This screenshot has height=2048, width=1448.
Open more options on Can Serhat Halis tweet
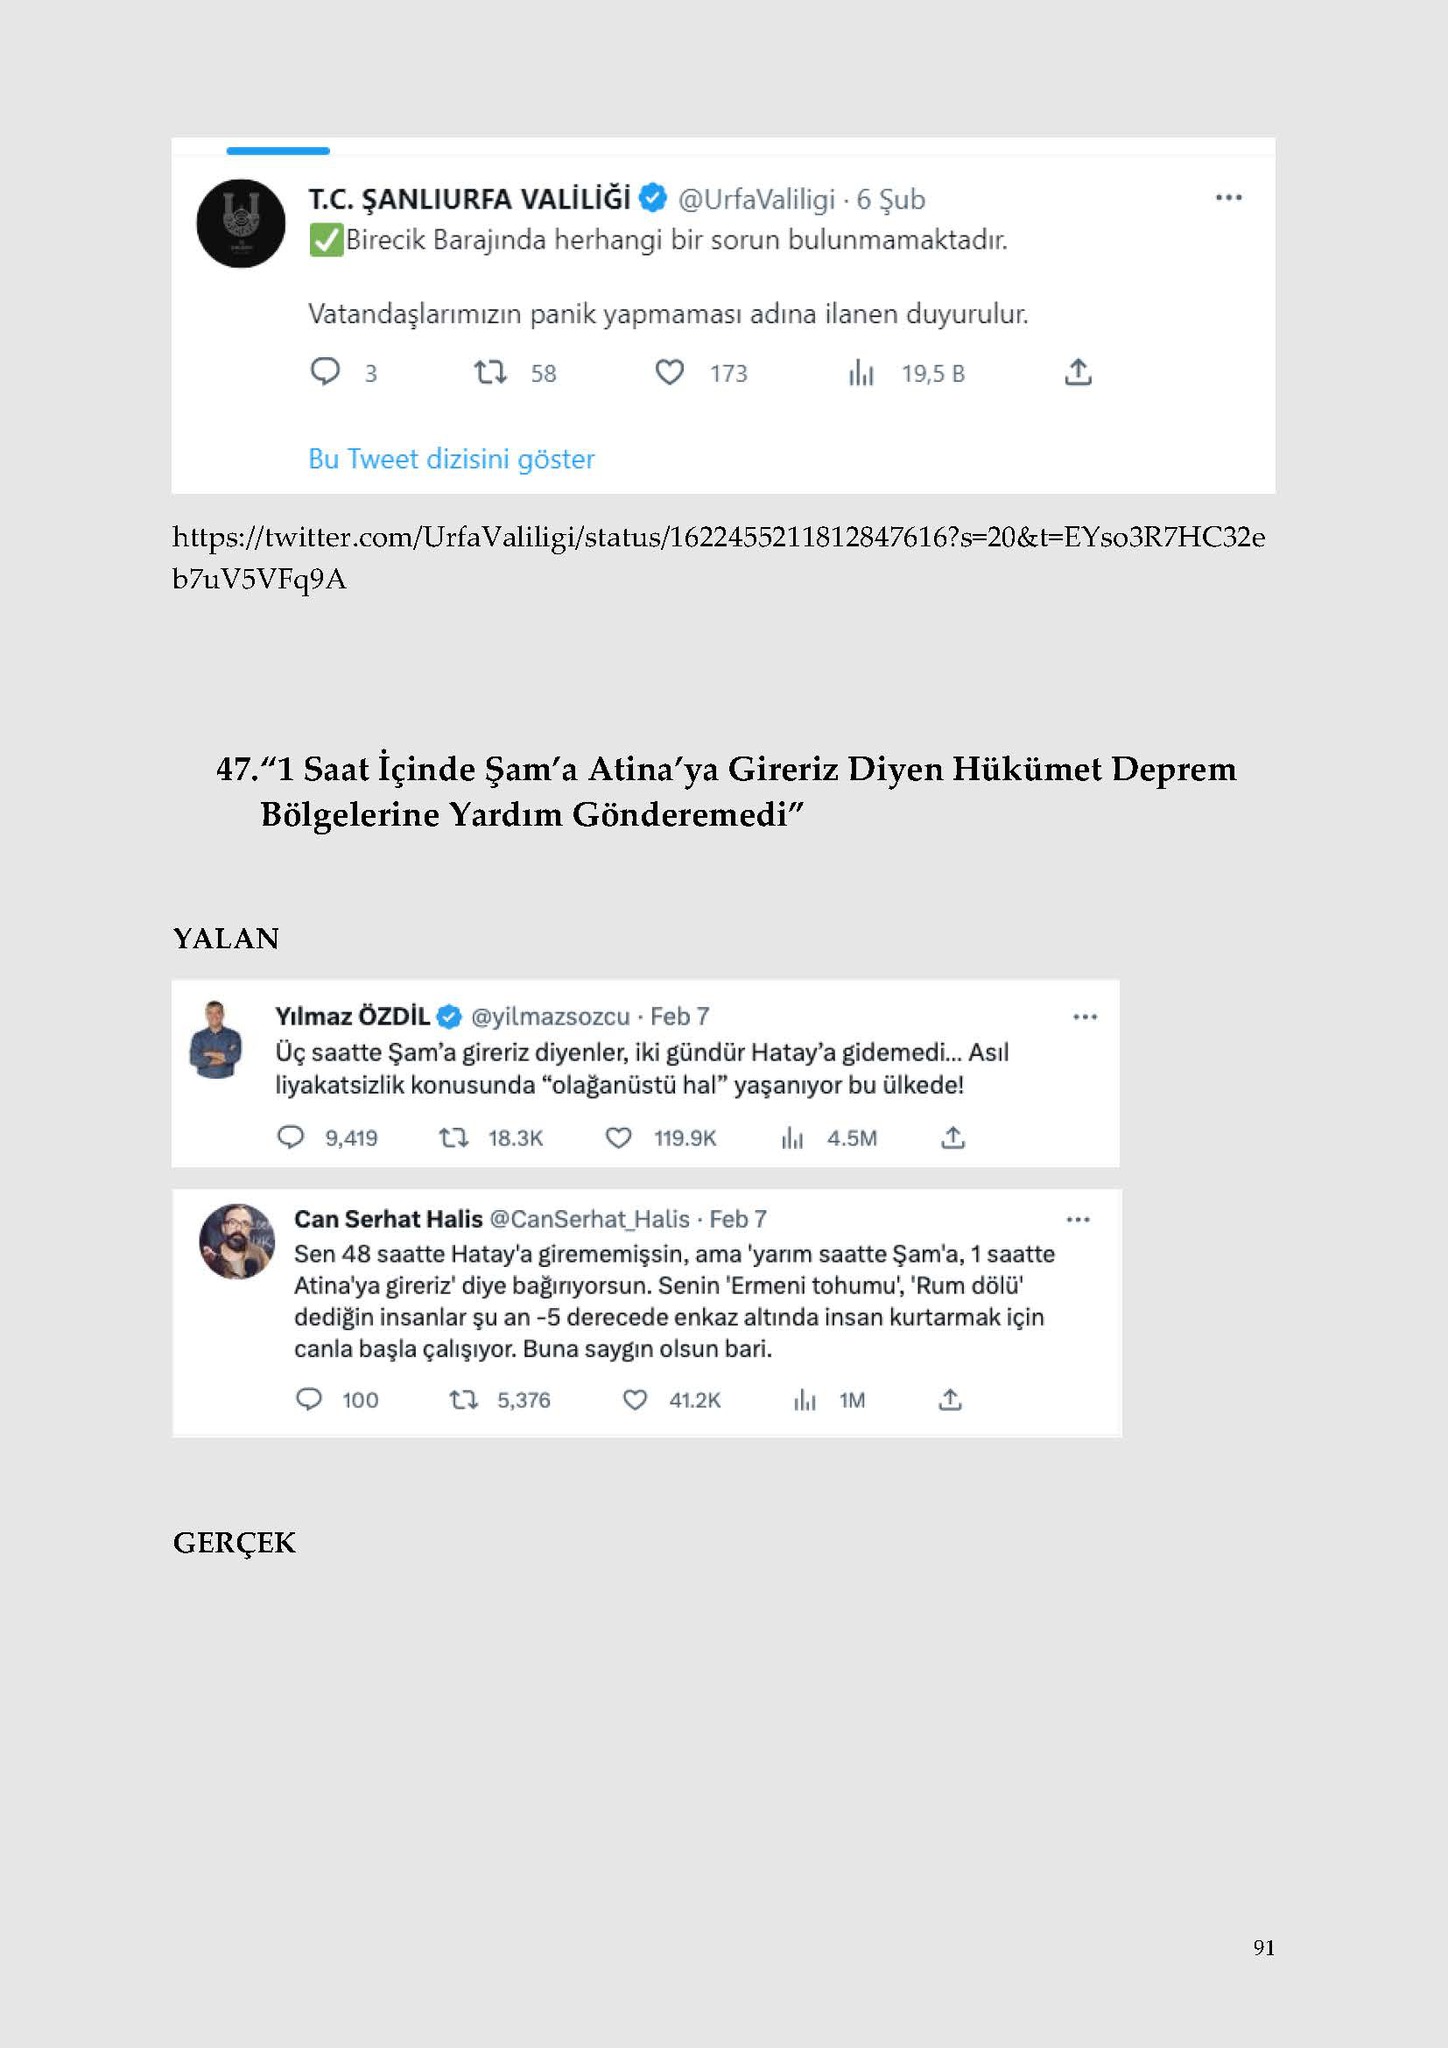coord(1078,1219)
